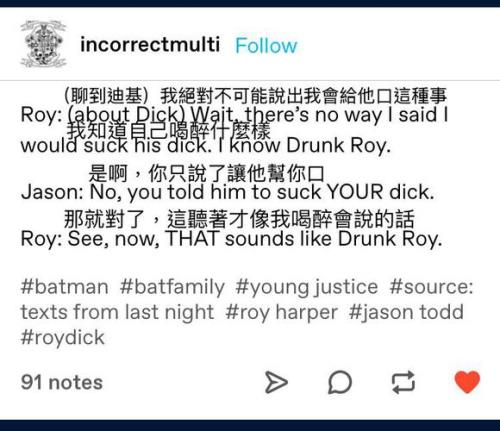Image resolution: width=500 pixels, height=431 pixels.
Task: Click Jason's dialogue line
Action: coord(228,192)
